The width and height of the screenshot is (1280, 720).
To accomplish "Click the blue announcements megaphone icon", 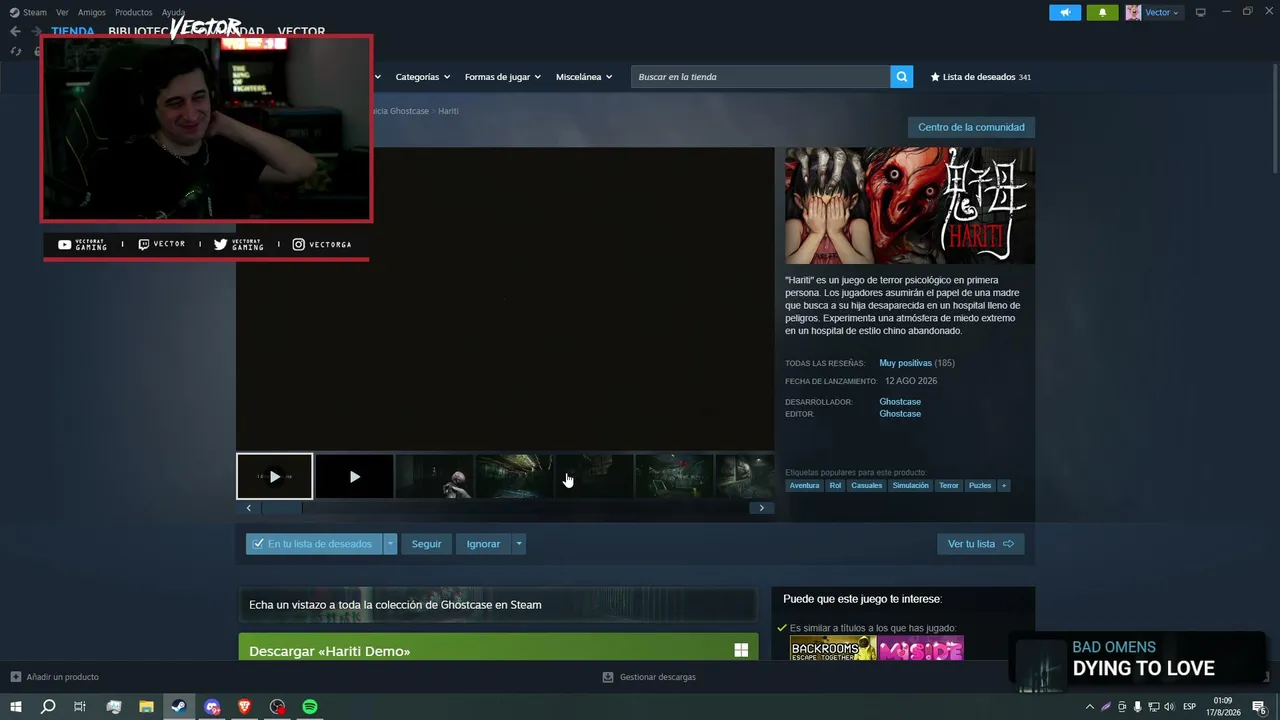I will [1065, 12].
